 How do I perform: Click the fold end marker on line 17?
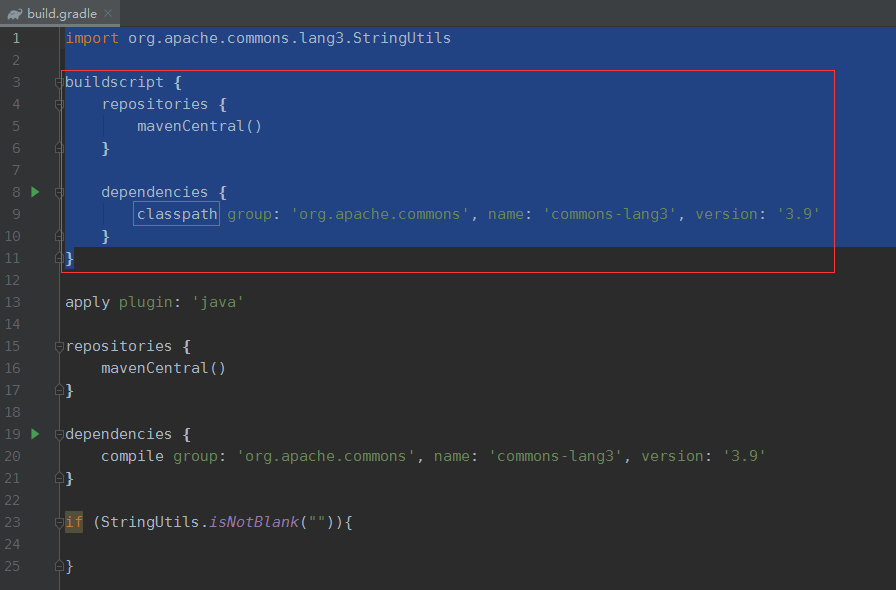pyautogui.click(x=60, y=390)
